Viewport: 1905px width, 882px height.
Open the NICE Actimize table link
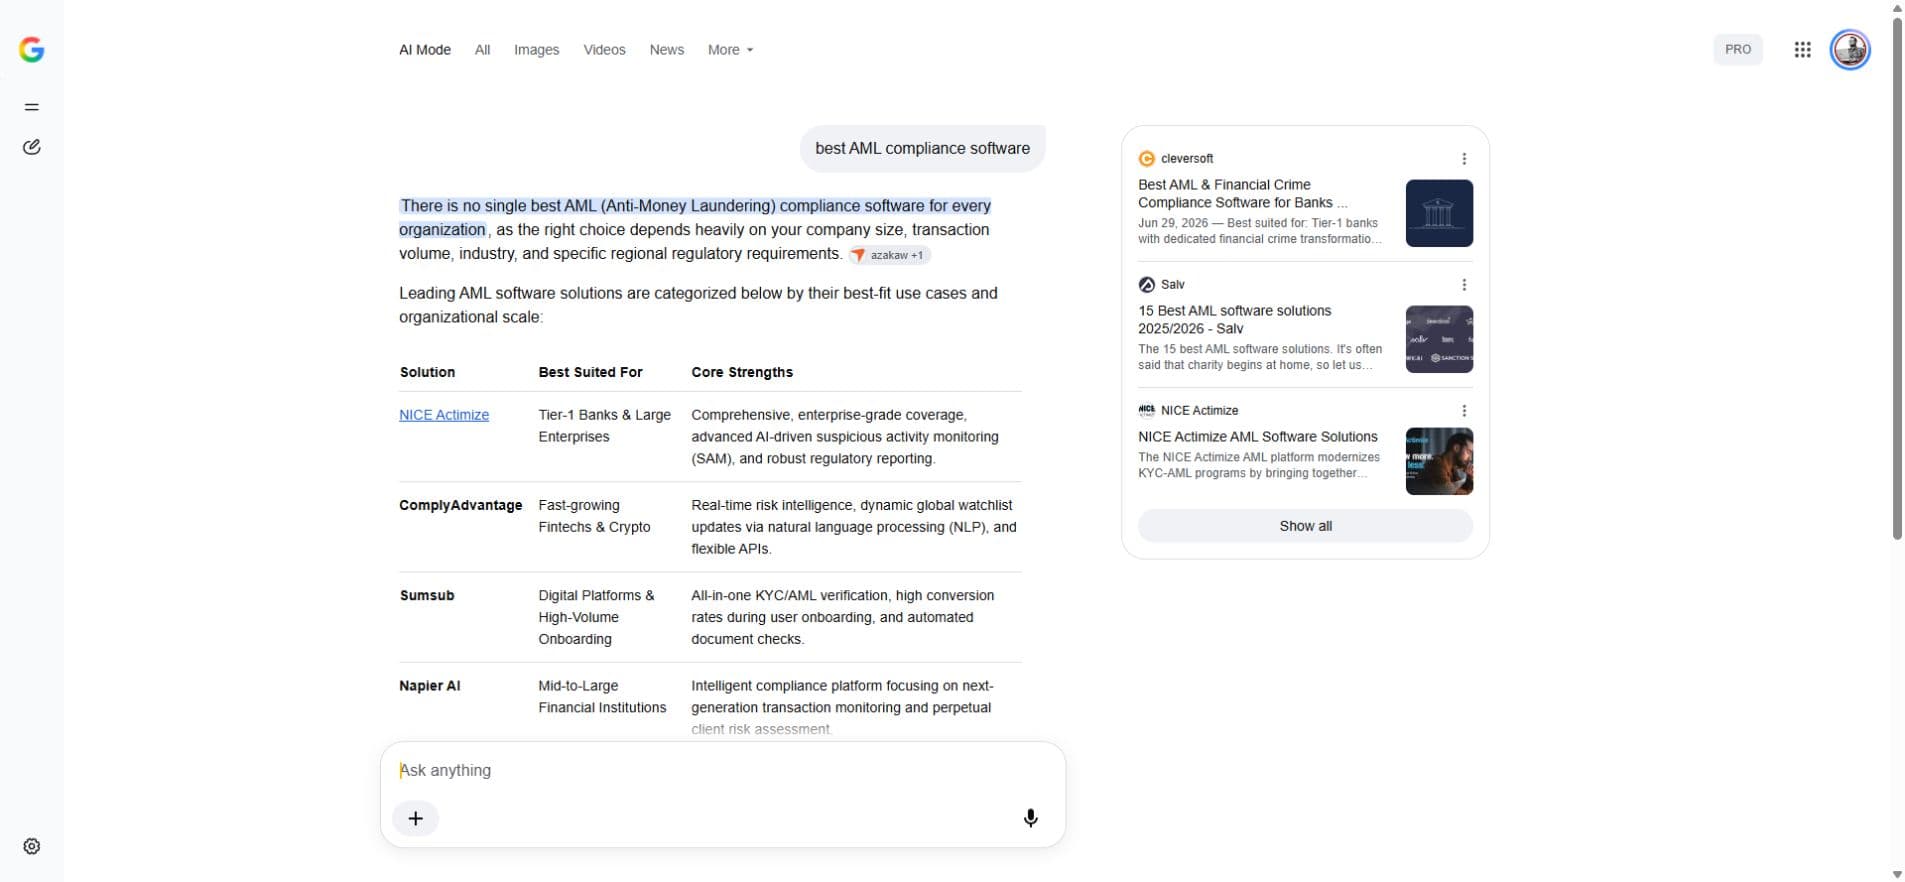tap(444, 415)
